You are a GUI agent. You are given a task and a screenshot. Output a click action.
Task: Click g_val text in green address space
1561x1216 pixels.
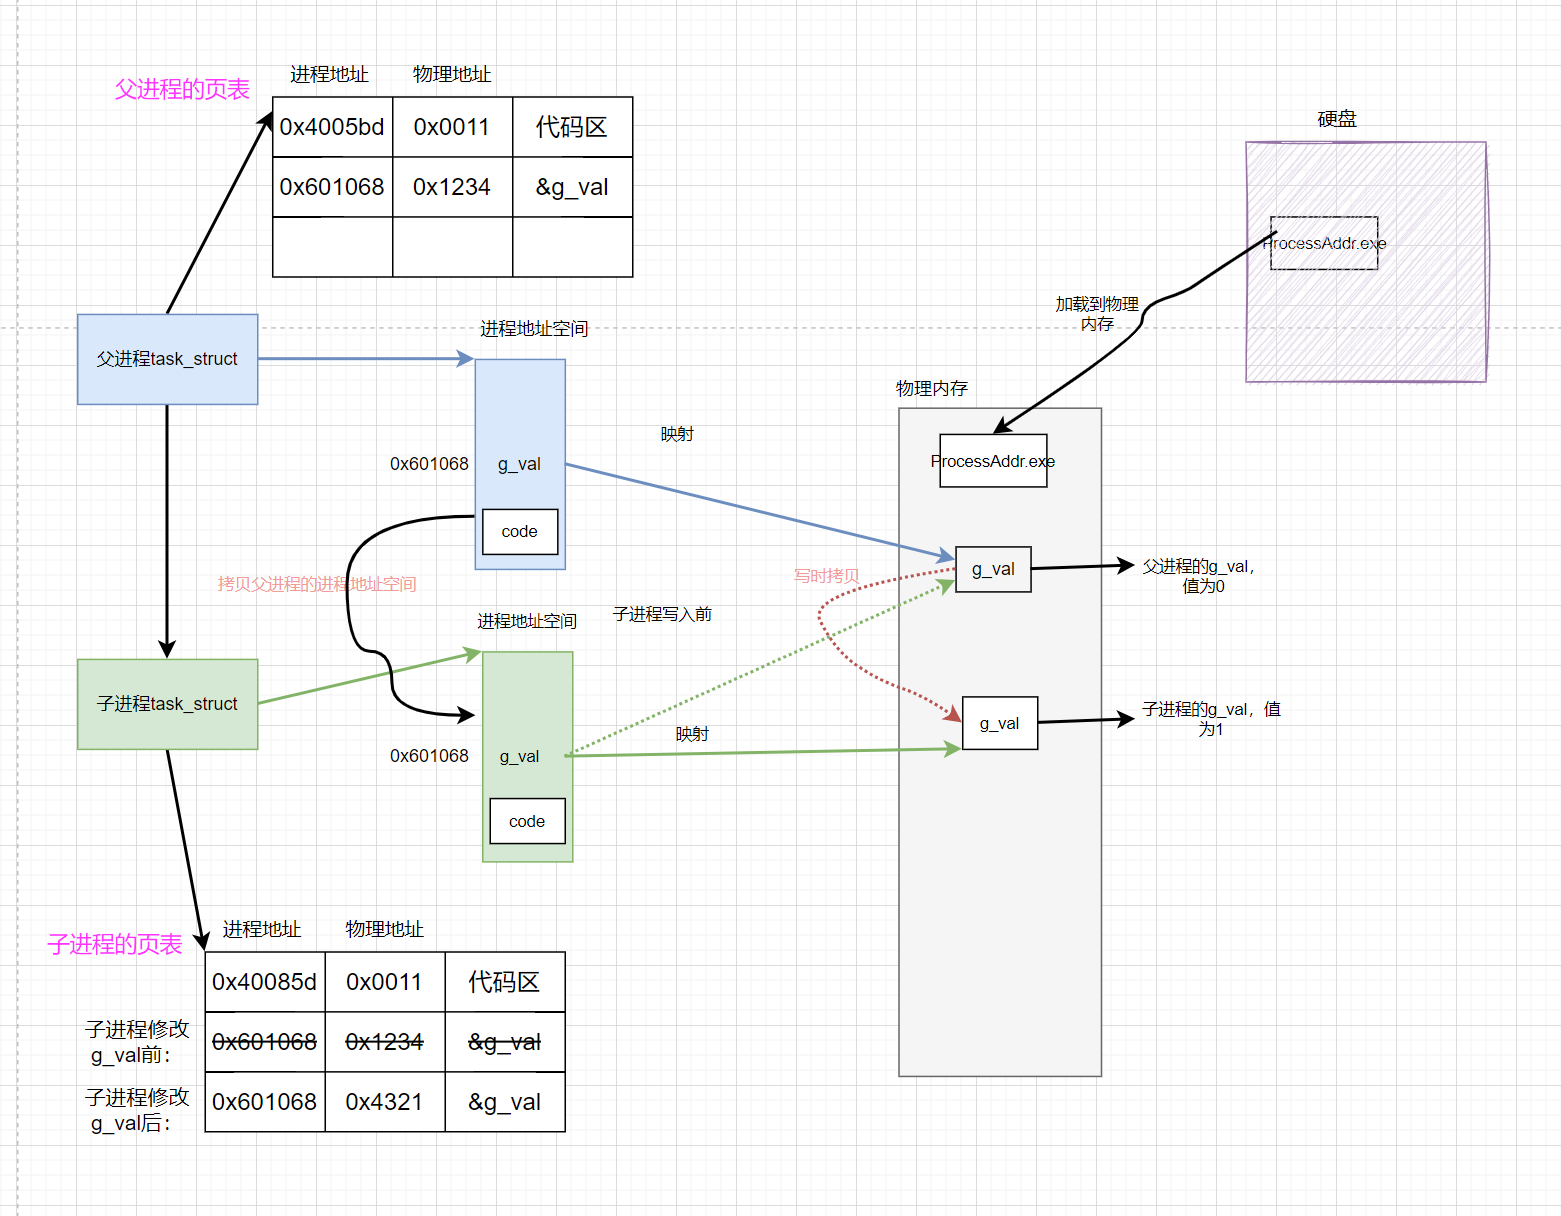519,757
